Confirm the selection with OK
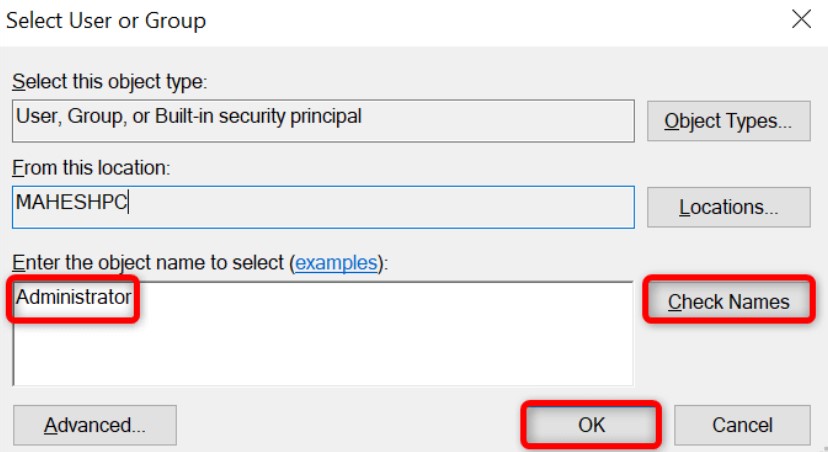This screenshot has height=452, width=828. (591, 425)
